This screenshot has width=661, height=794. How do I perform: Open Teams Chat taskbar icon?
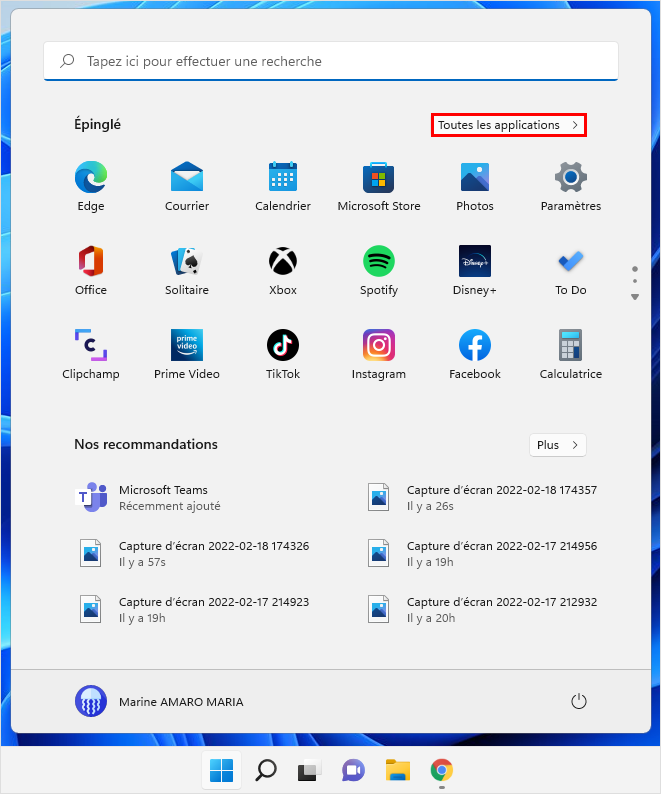353,770
